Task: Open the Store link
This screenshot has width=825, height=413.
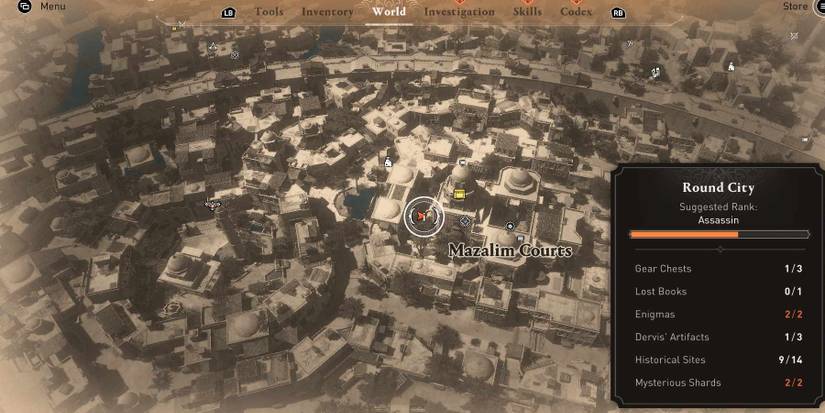Action: [794, 6]
